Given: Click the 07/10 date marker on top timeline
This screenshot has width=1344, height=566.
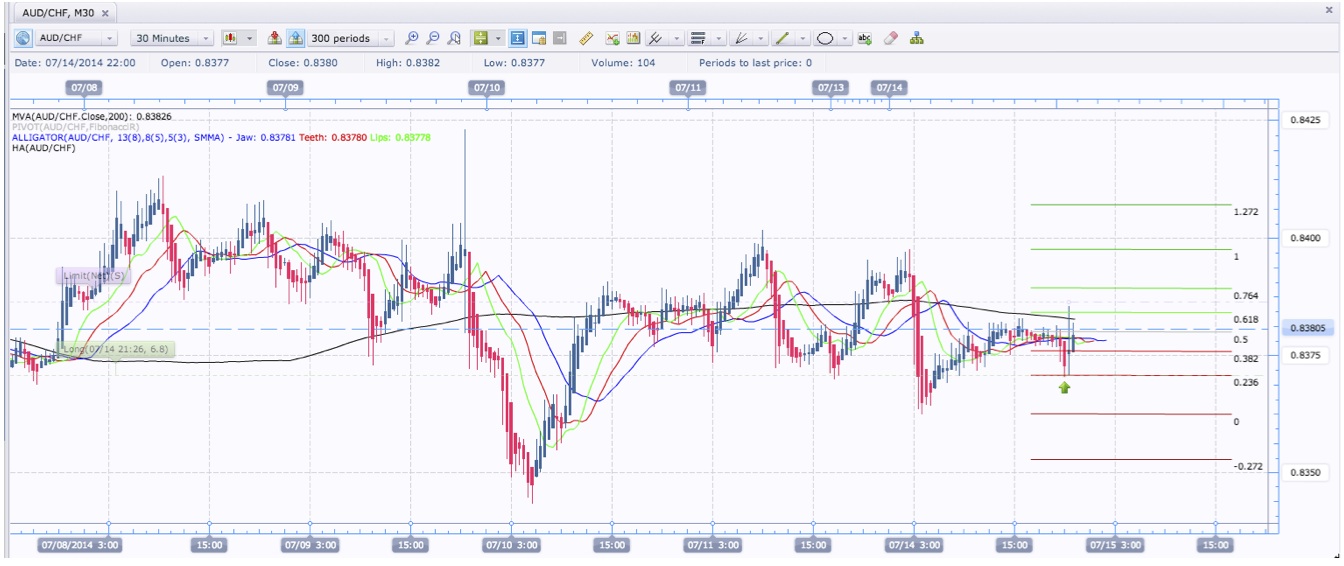Looking at the screenshot, I should [486, 87].
